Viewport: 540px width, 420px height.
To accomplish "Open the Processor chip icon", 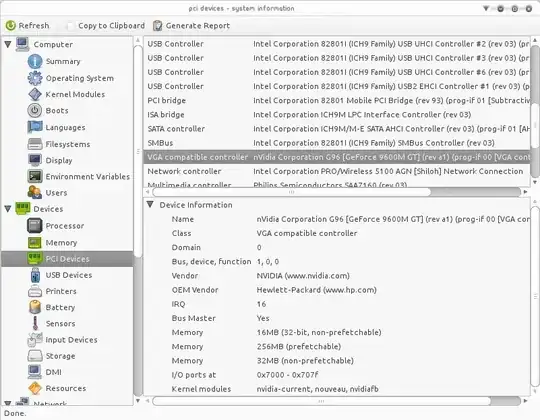I will coord(34,226).
